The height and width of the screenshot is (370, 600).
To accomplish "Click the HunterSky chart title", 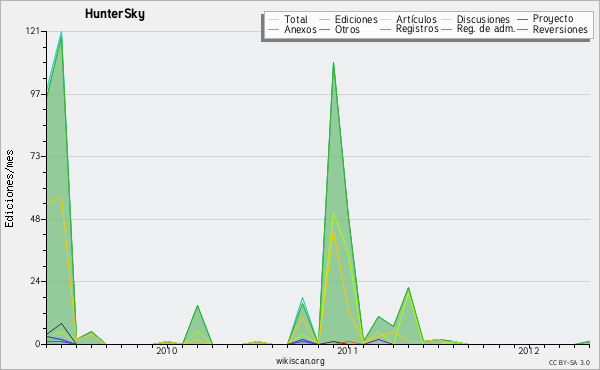I will (115, 14).
